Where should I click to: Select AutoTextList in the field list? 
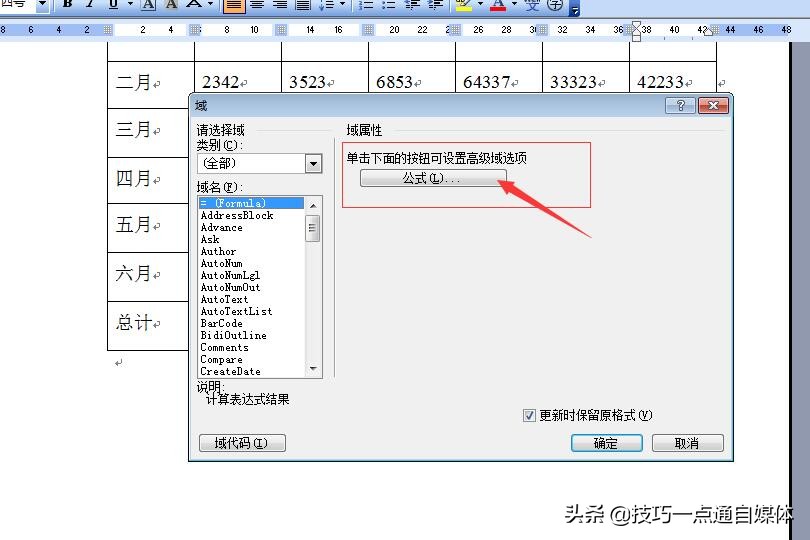pos(251,311)
